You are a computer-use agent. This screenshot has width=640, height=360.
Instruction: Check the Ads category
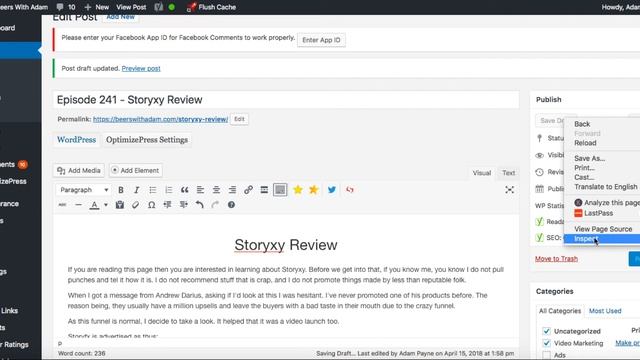(547, 355)
